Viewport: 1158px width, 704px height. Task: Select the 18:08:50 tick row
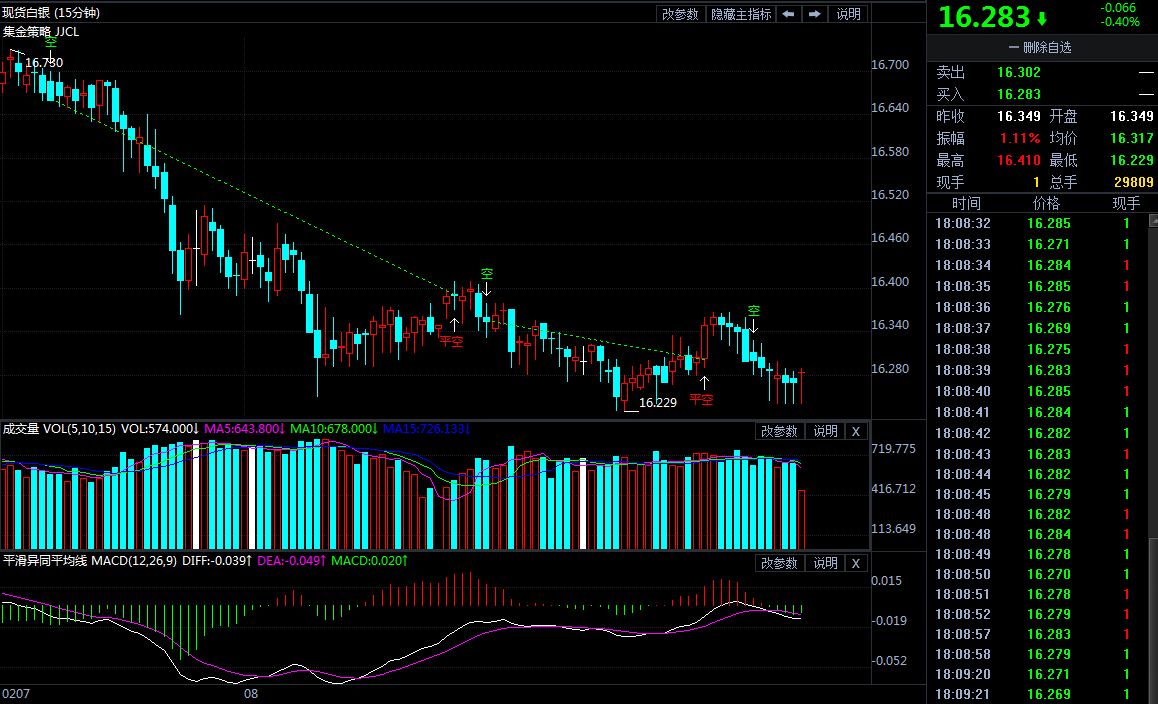pos(1038,574)
